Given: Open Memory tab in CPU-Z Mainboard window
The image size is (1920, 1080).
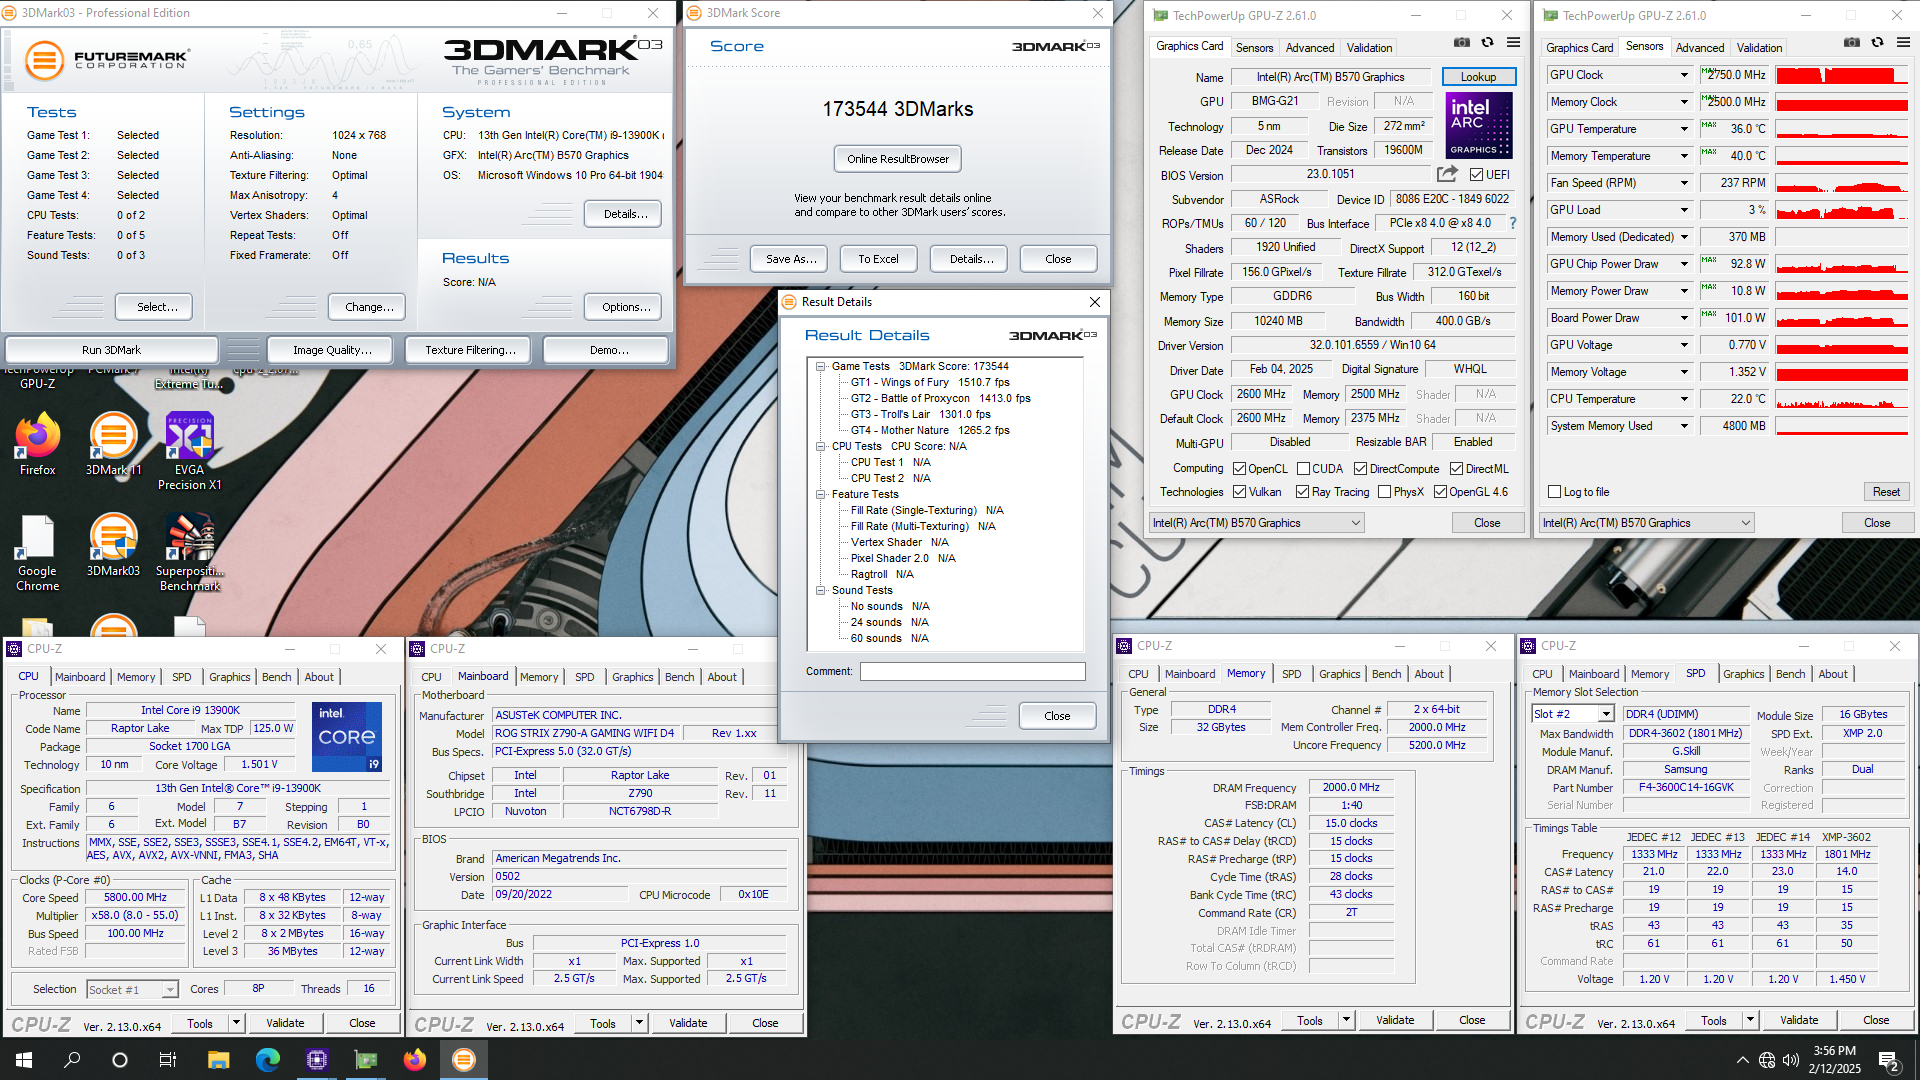Looking at the screenshot, I should coord(539,677).
